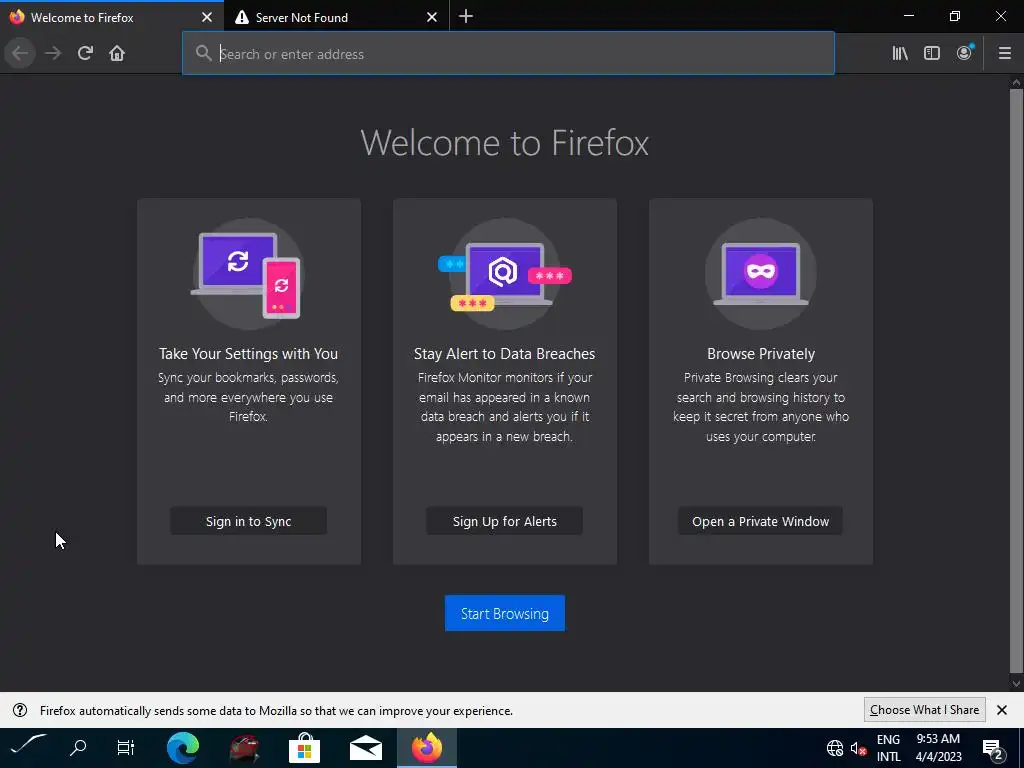This screenshot has height=768, width=1024.
Task: Go forward with the forward arrow
Action: tap(53, 54)
